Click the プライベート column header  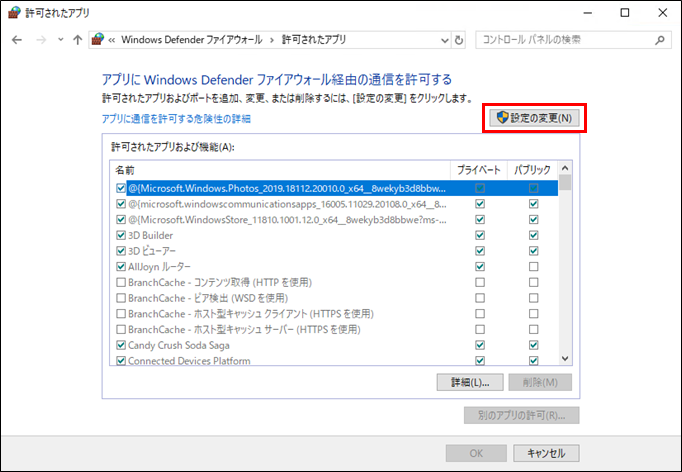coord(479,170)
